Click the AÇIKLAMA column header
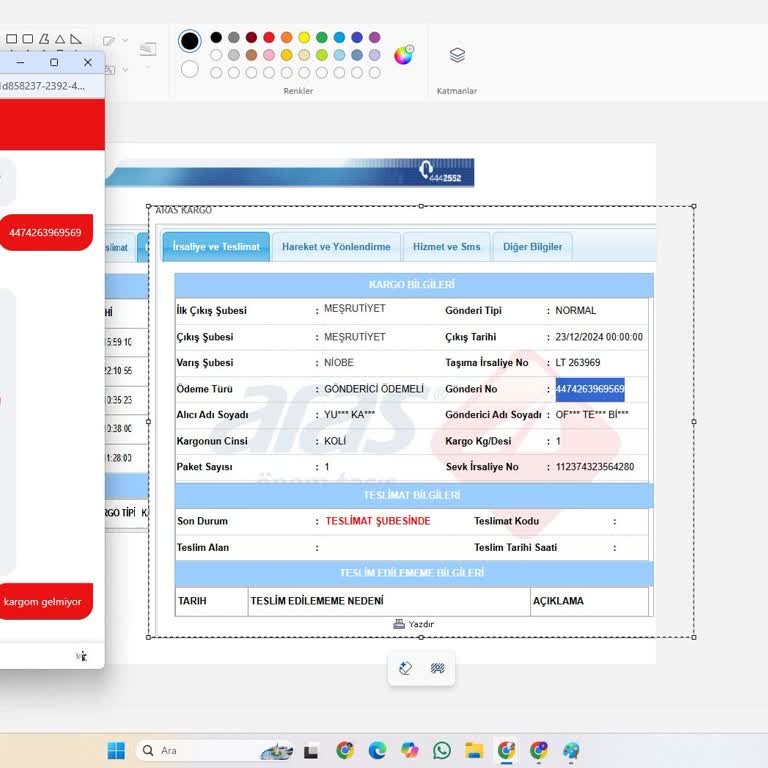The width and height of the screenshot is (768, 768). pyautogui.click(x=558, y=601)
